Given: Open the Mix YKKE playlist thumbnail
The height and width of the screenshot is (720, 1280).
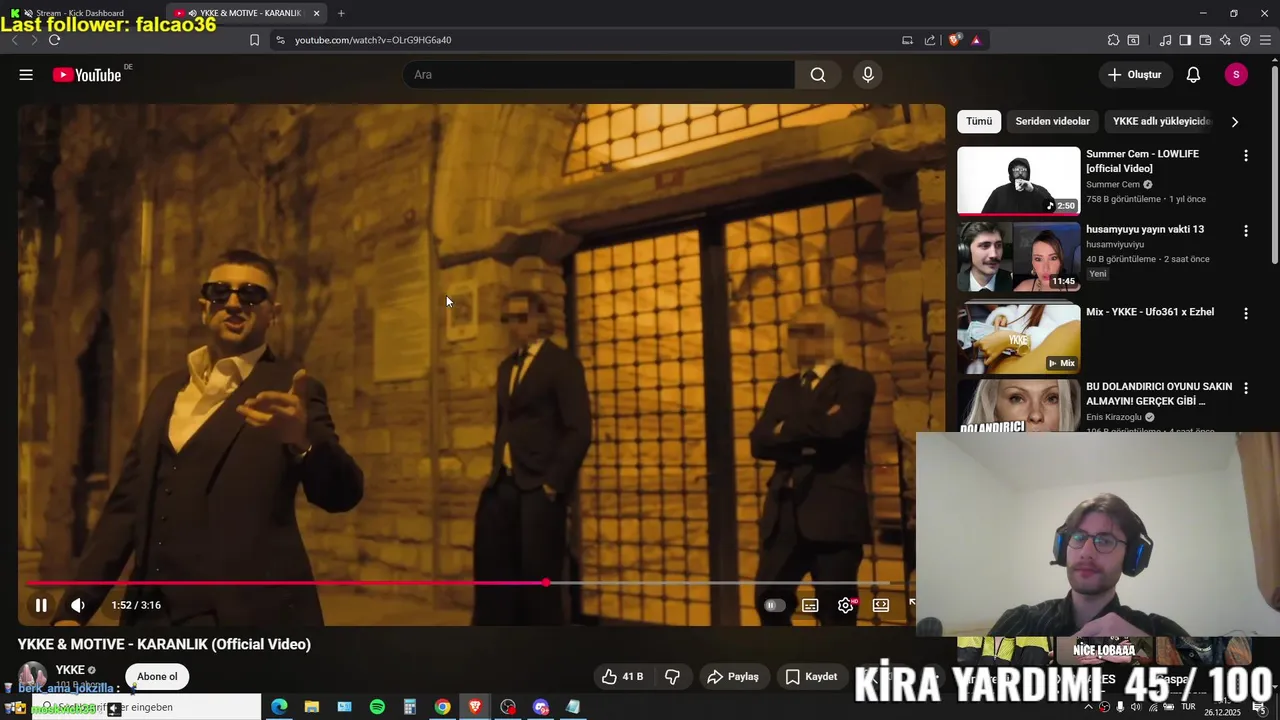Looking at the screenshot, I should (1019, 339).
